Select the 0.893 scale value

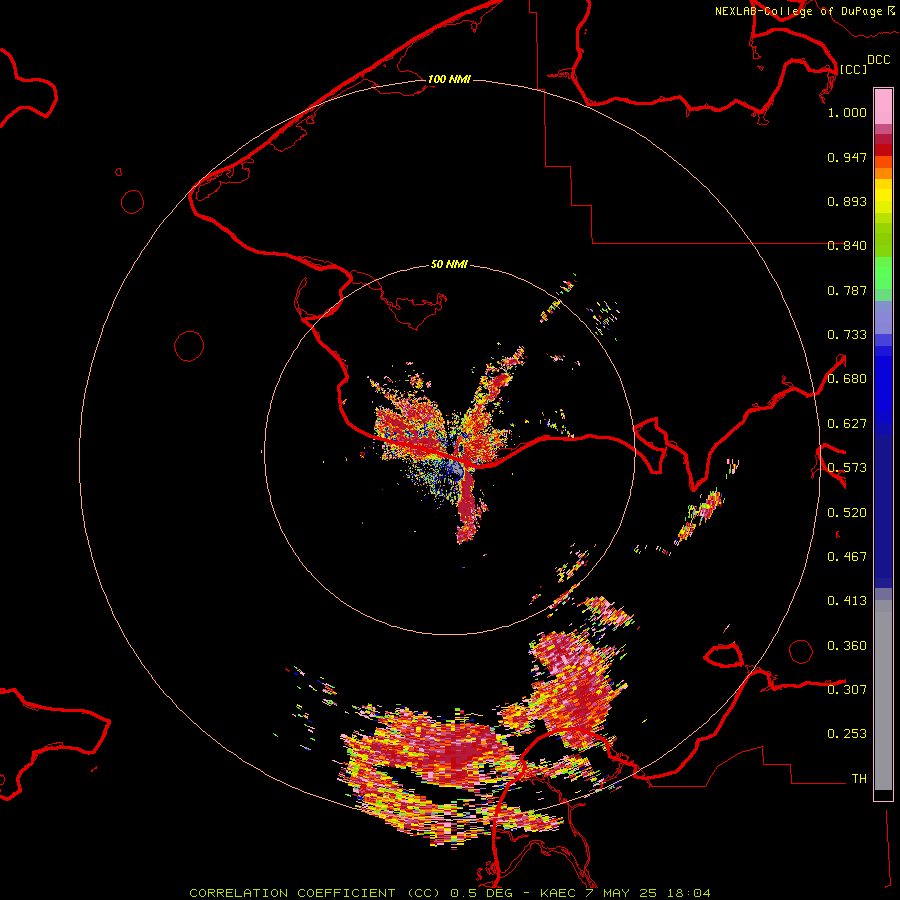click(x=847, y=201)
